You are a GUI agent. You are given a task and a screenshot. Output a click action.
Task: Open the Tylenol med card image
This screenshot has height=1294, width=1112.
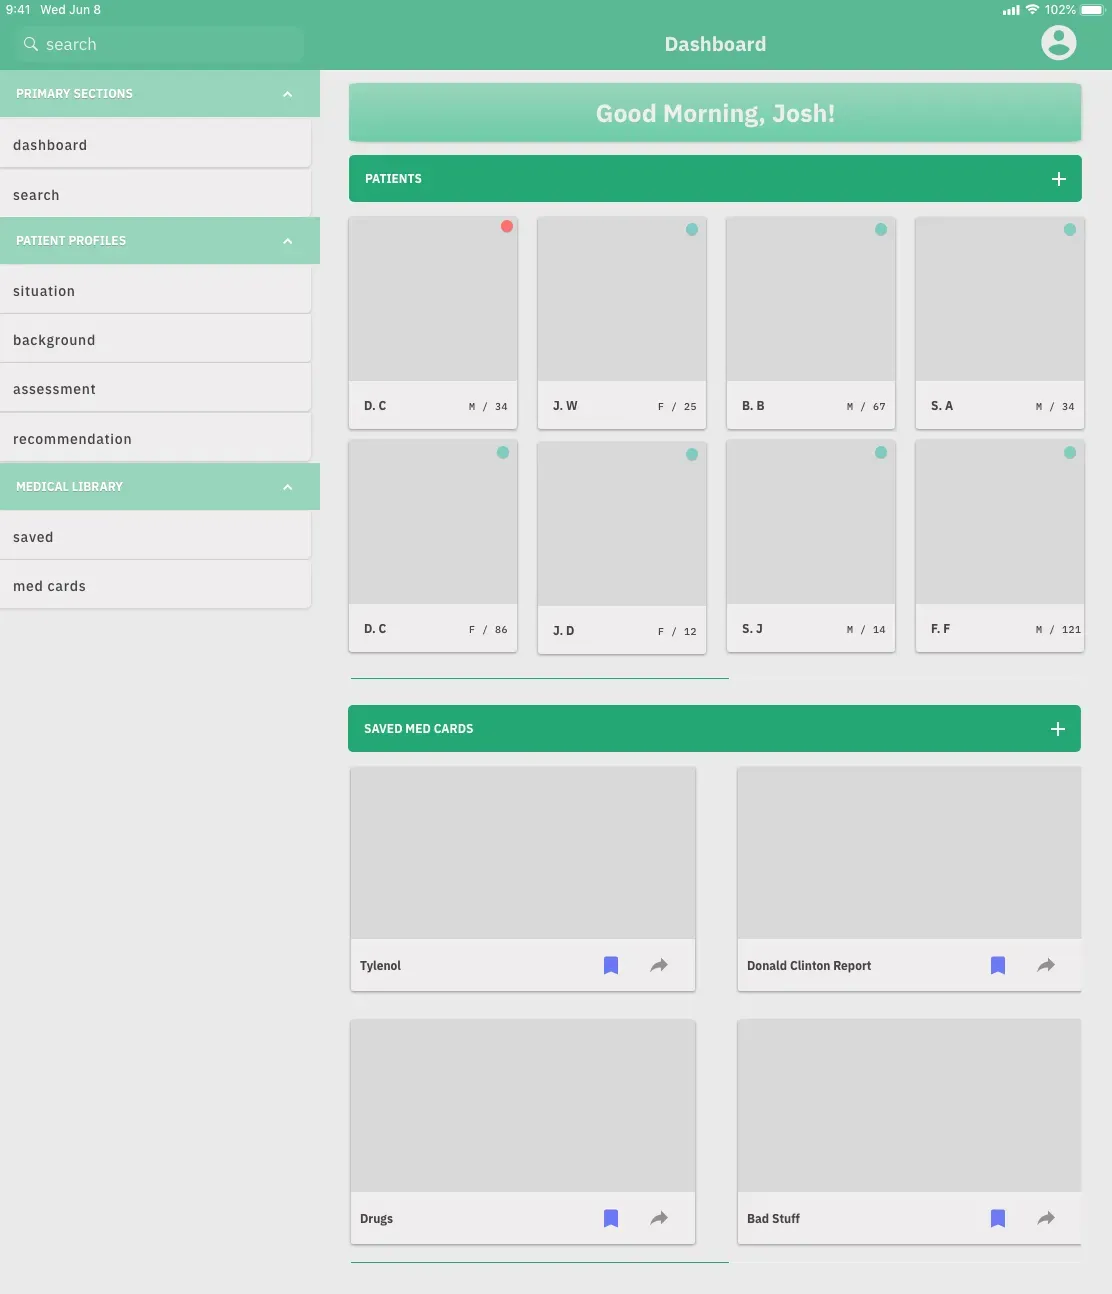(x=523, y=853)
